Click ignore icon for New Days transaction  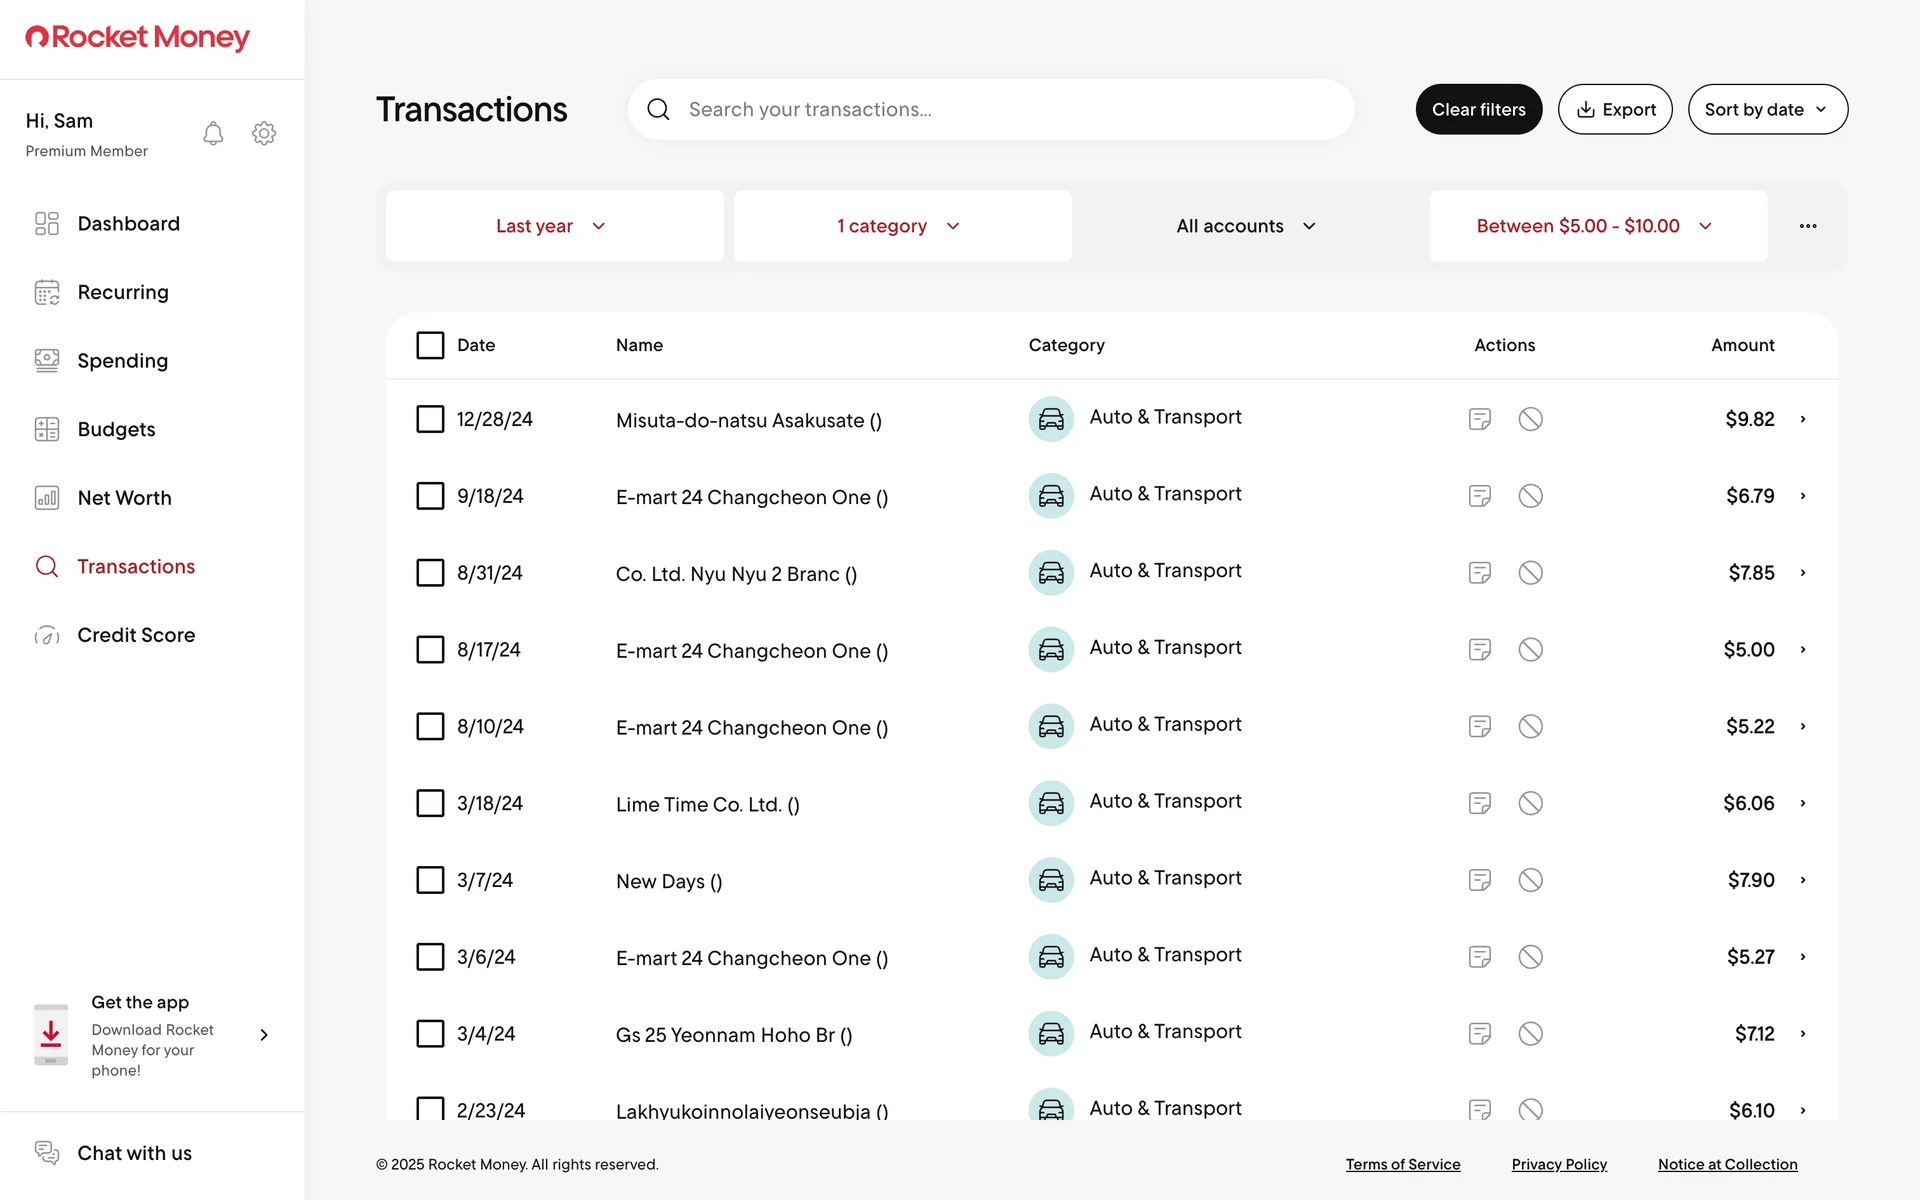pyautogui.click(x=1530, y=880)
